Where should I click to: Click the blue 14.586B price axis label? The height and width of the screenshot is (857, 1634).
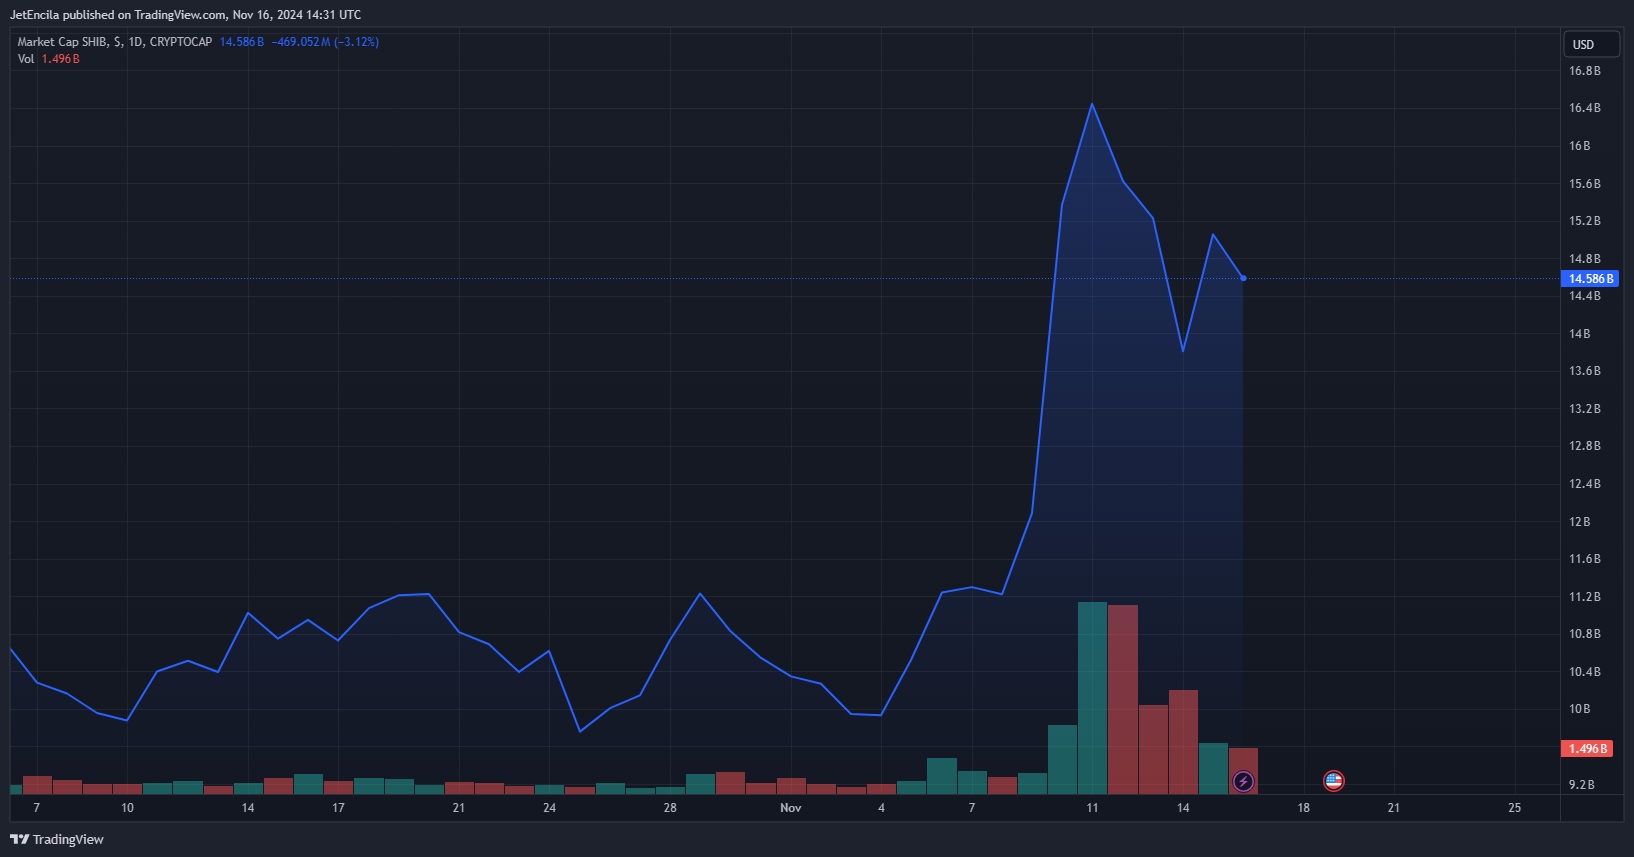1589,279
